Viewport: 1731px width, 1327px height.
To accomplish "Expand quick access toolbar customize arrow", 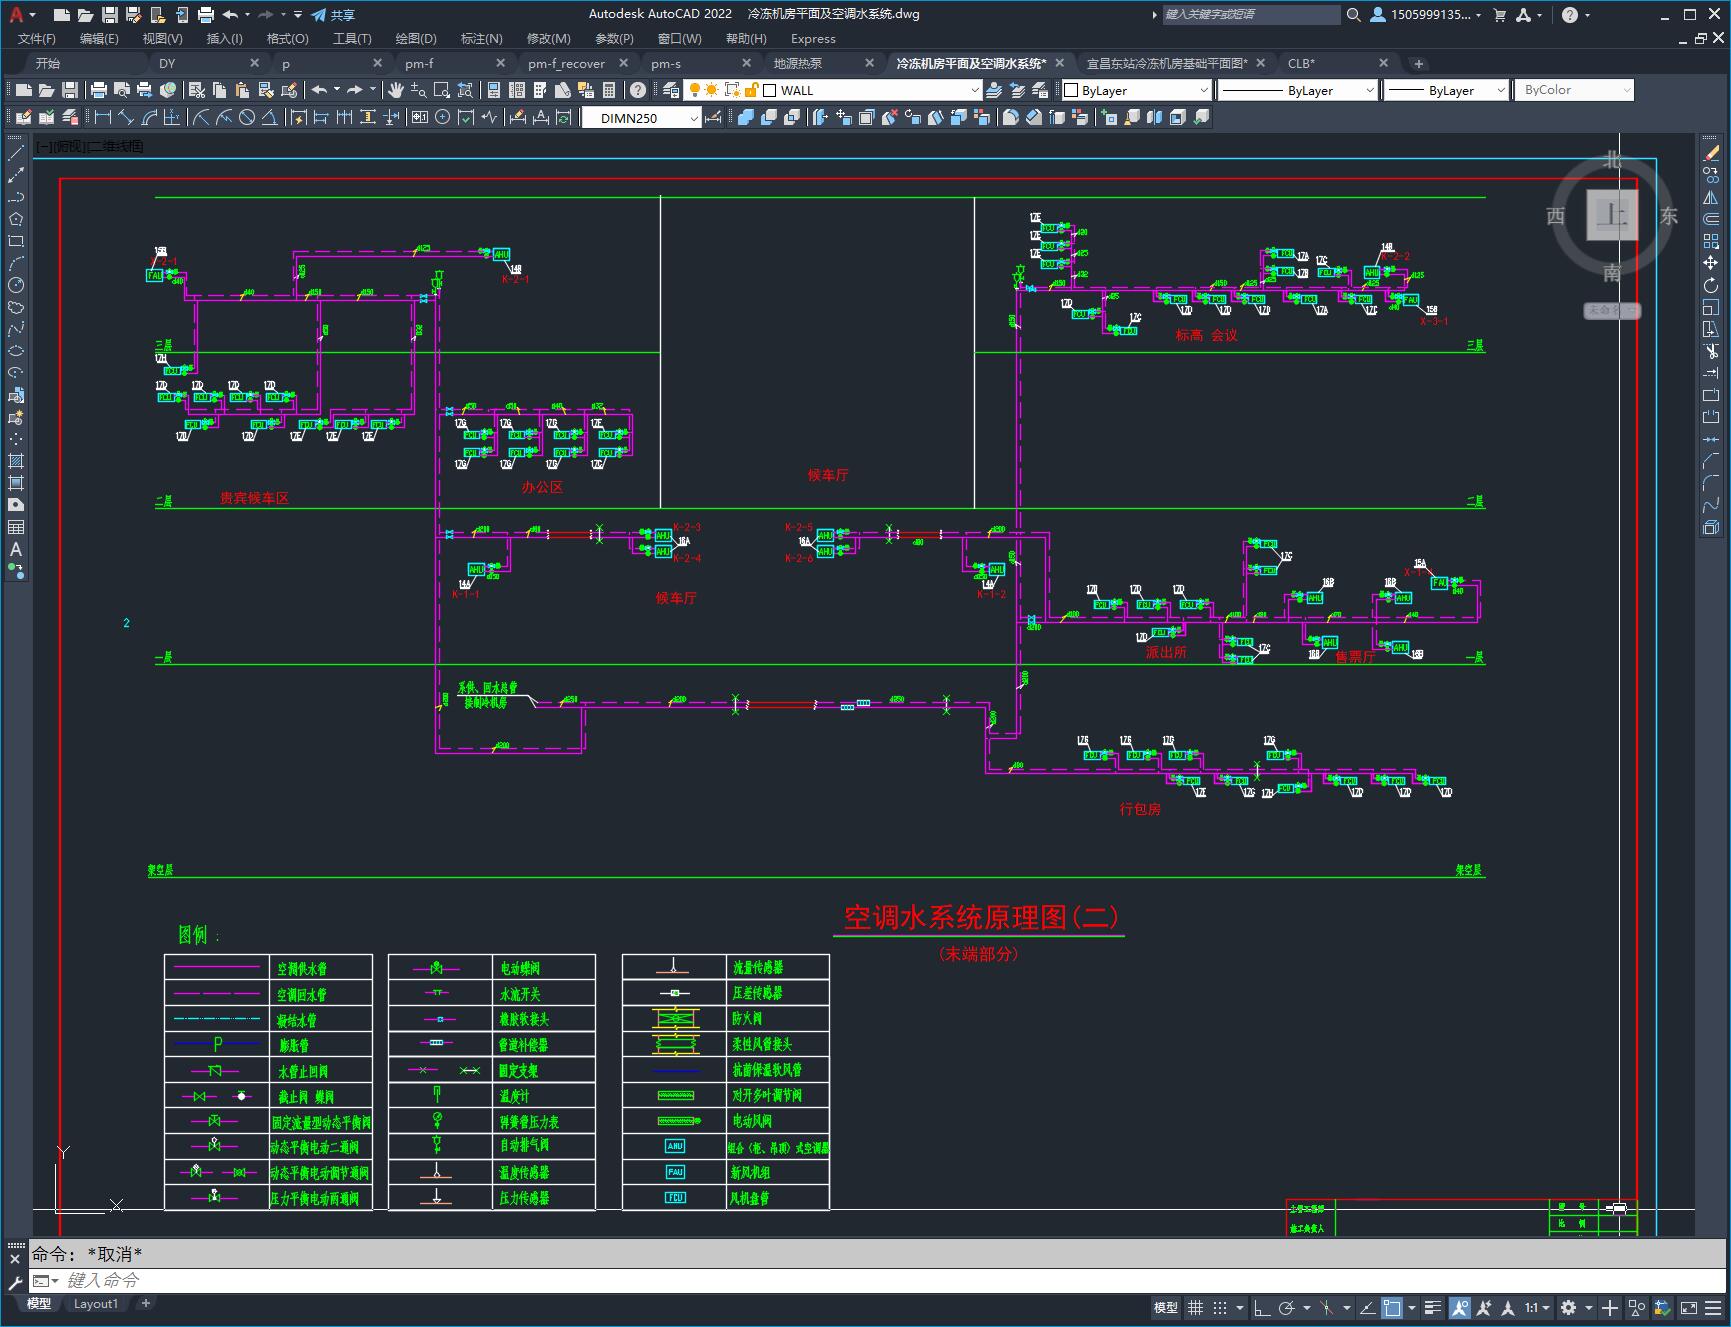I will 298,15.
